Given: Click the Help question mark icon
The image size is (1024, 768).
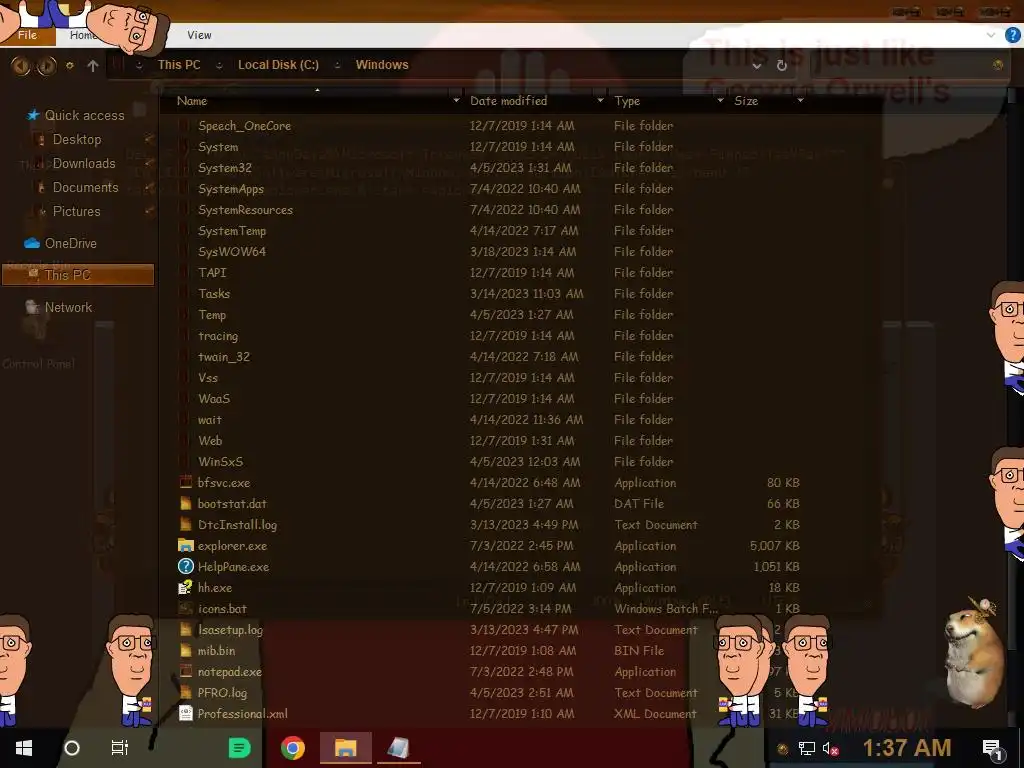Looking at the screenshot, I should point(1012,35).
